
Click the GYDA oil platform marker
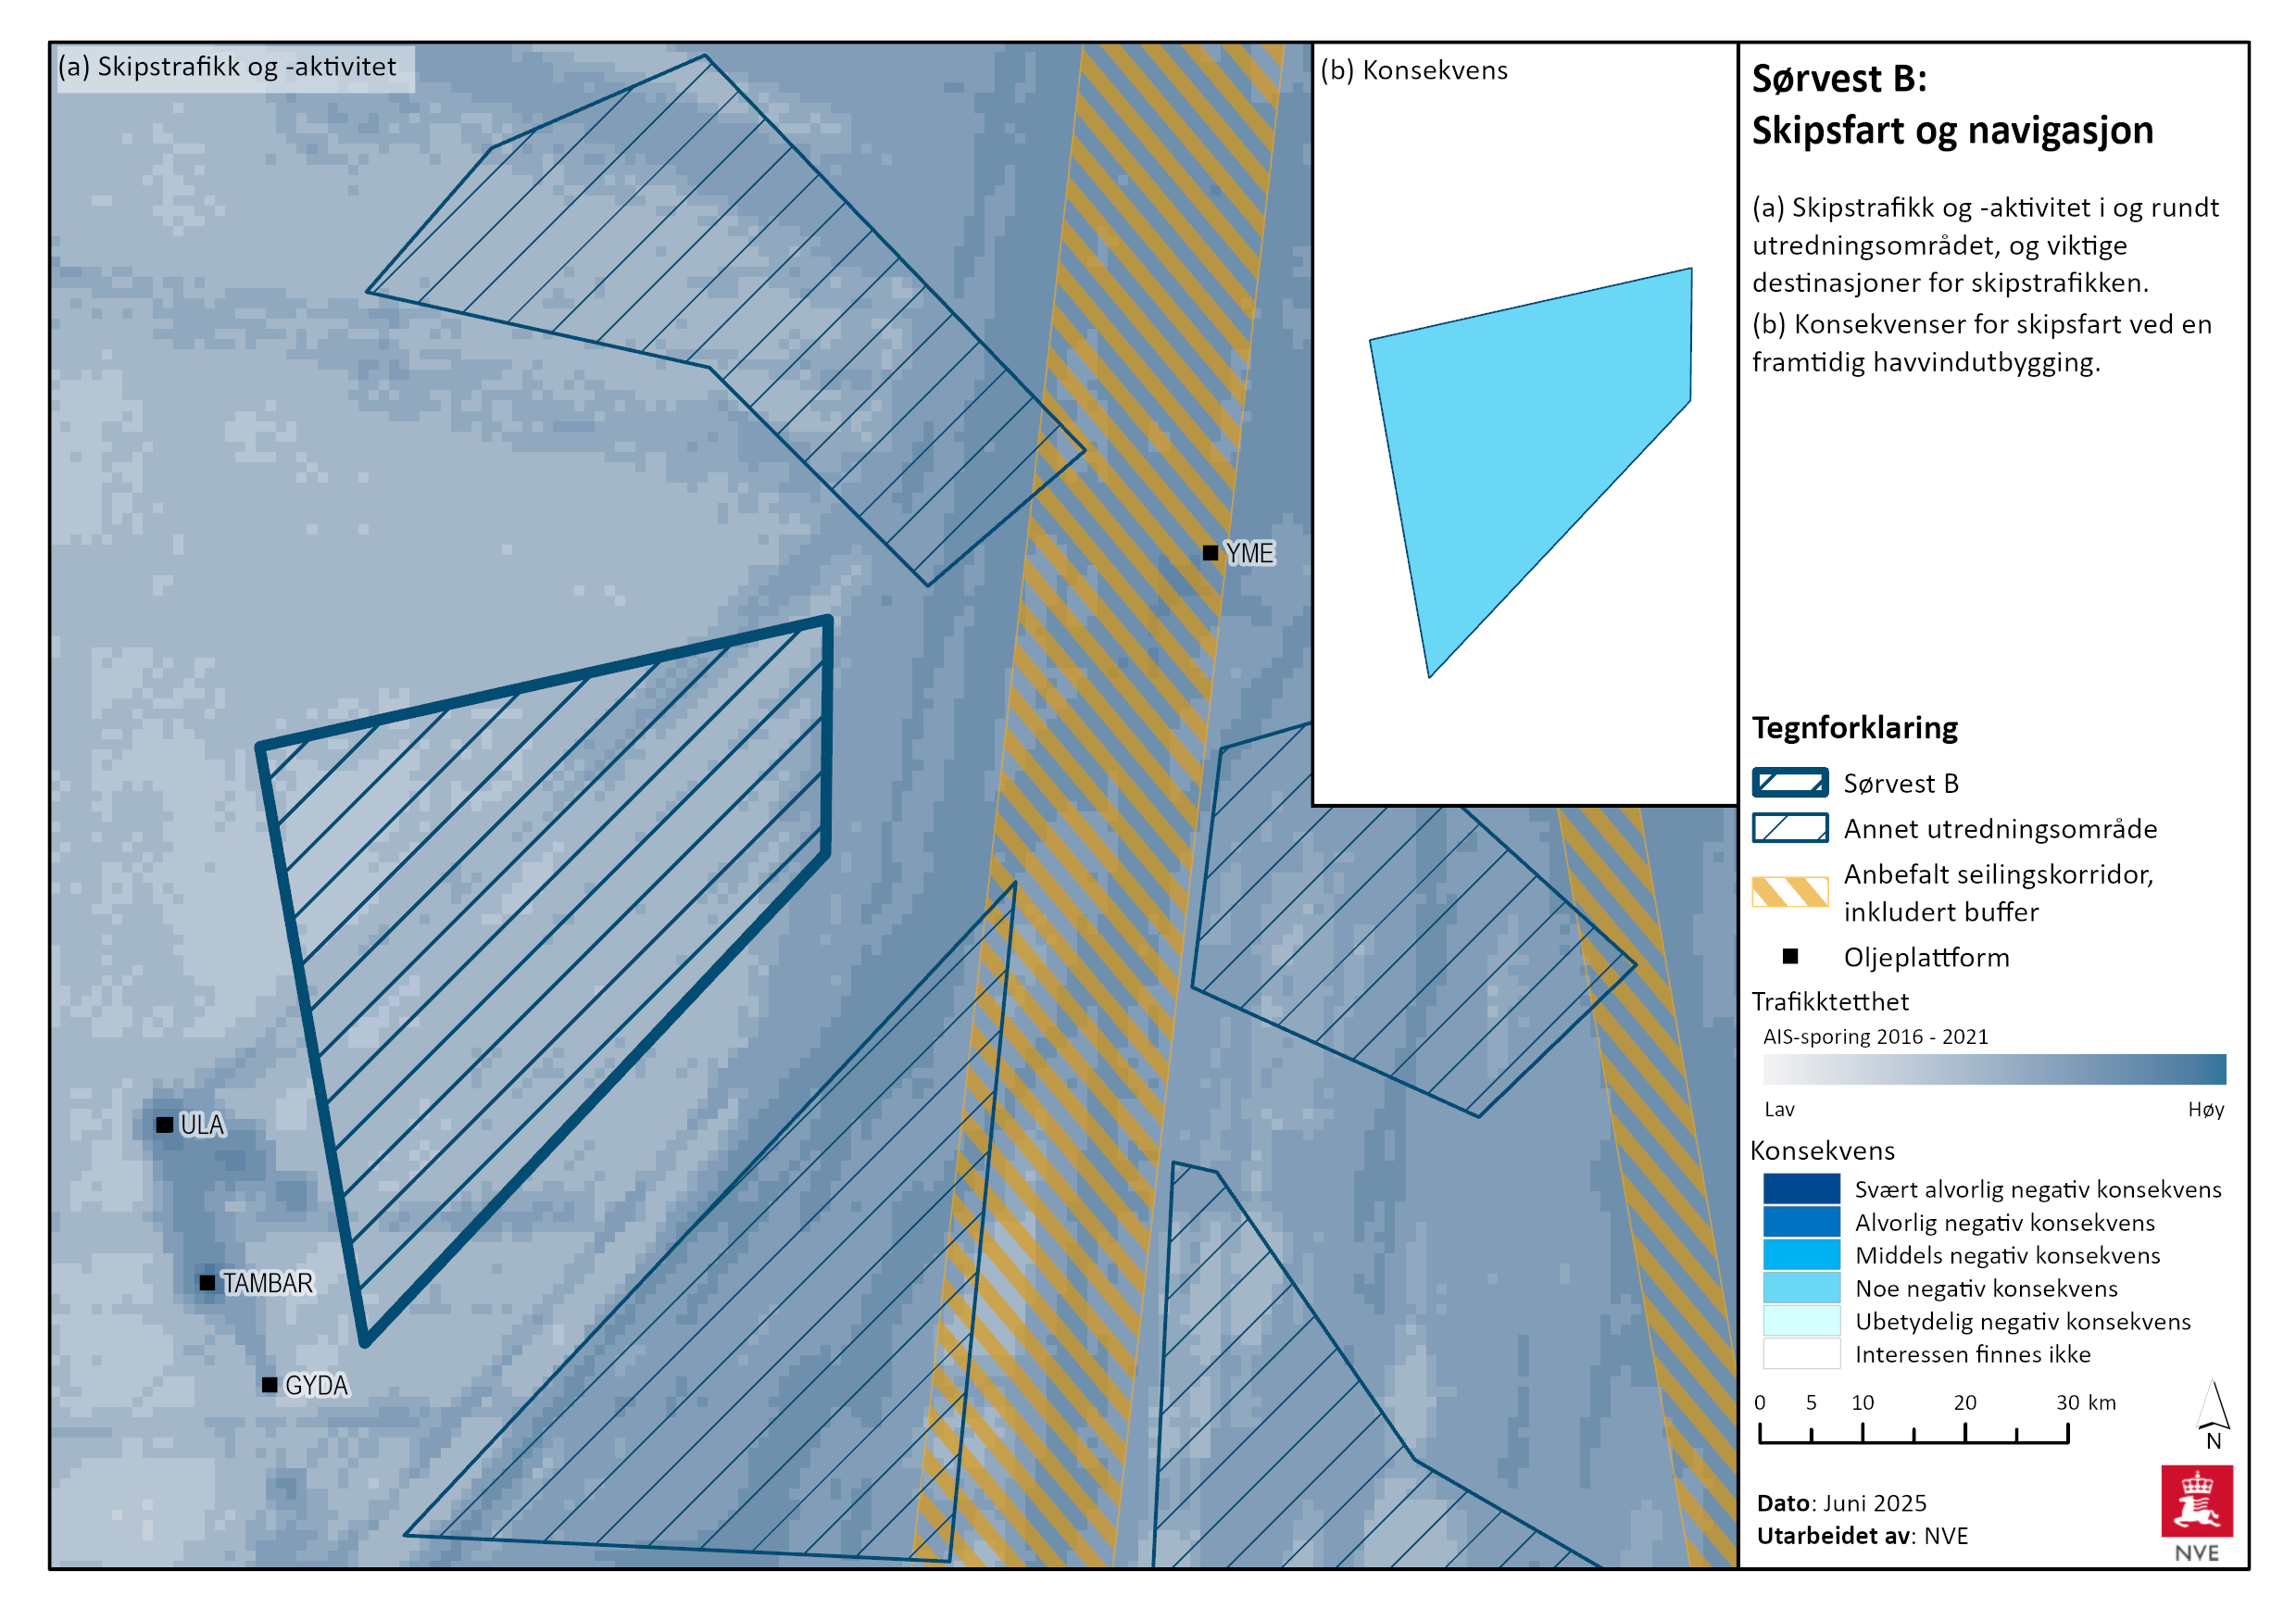[x=269, y=1385]
